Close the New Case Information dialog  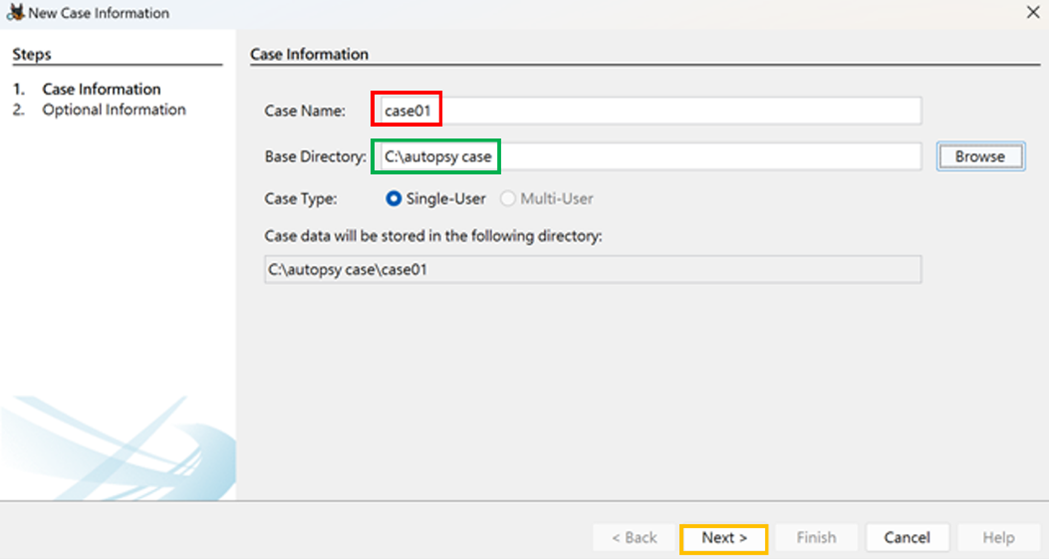point(1032,12)
